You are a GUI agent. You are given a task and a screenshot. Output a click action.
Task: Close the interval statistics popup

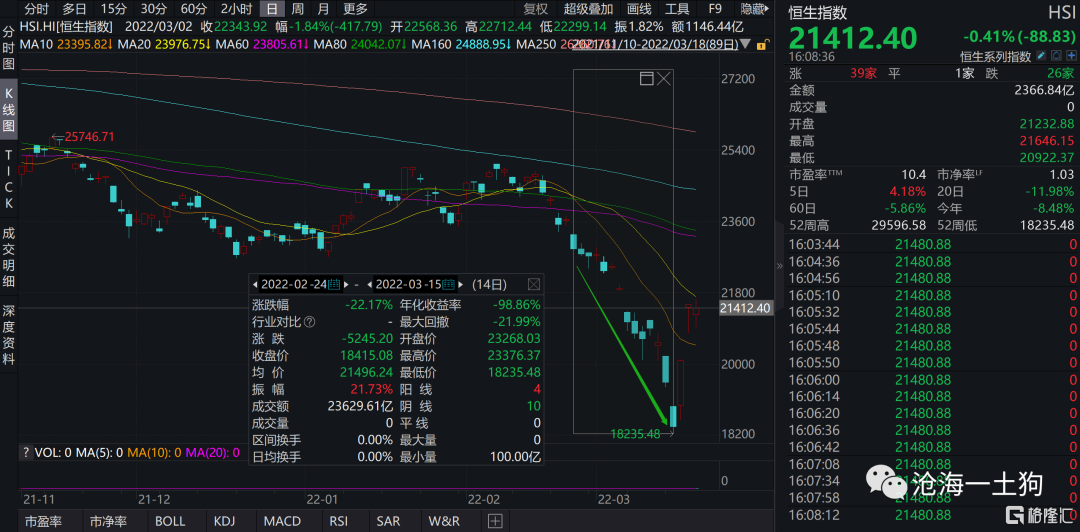533,284
